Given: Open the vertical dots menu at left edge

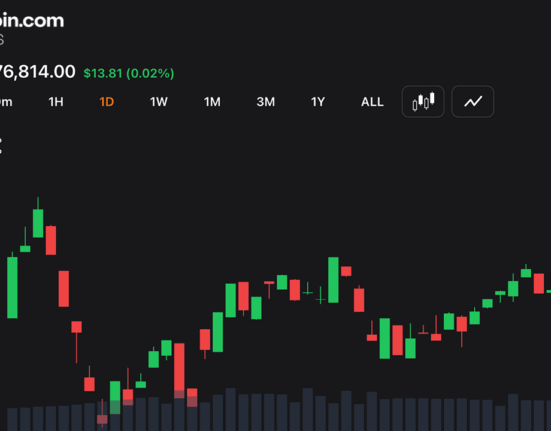Looking at the screenshot, I should coord(1,146).
